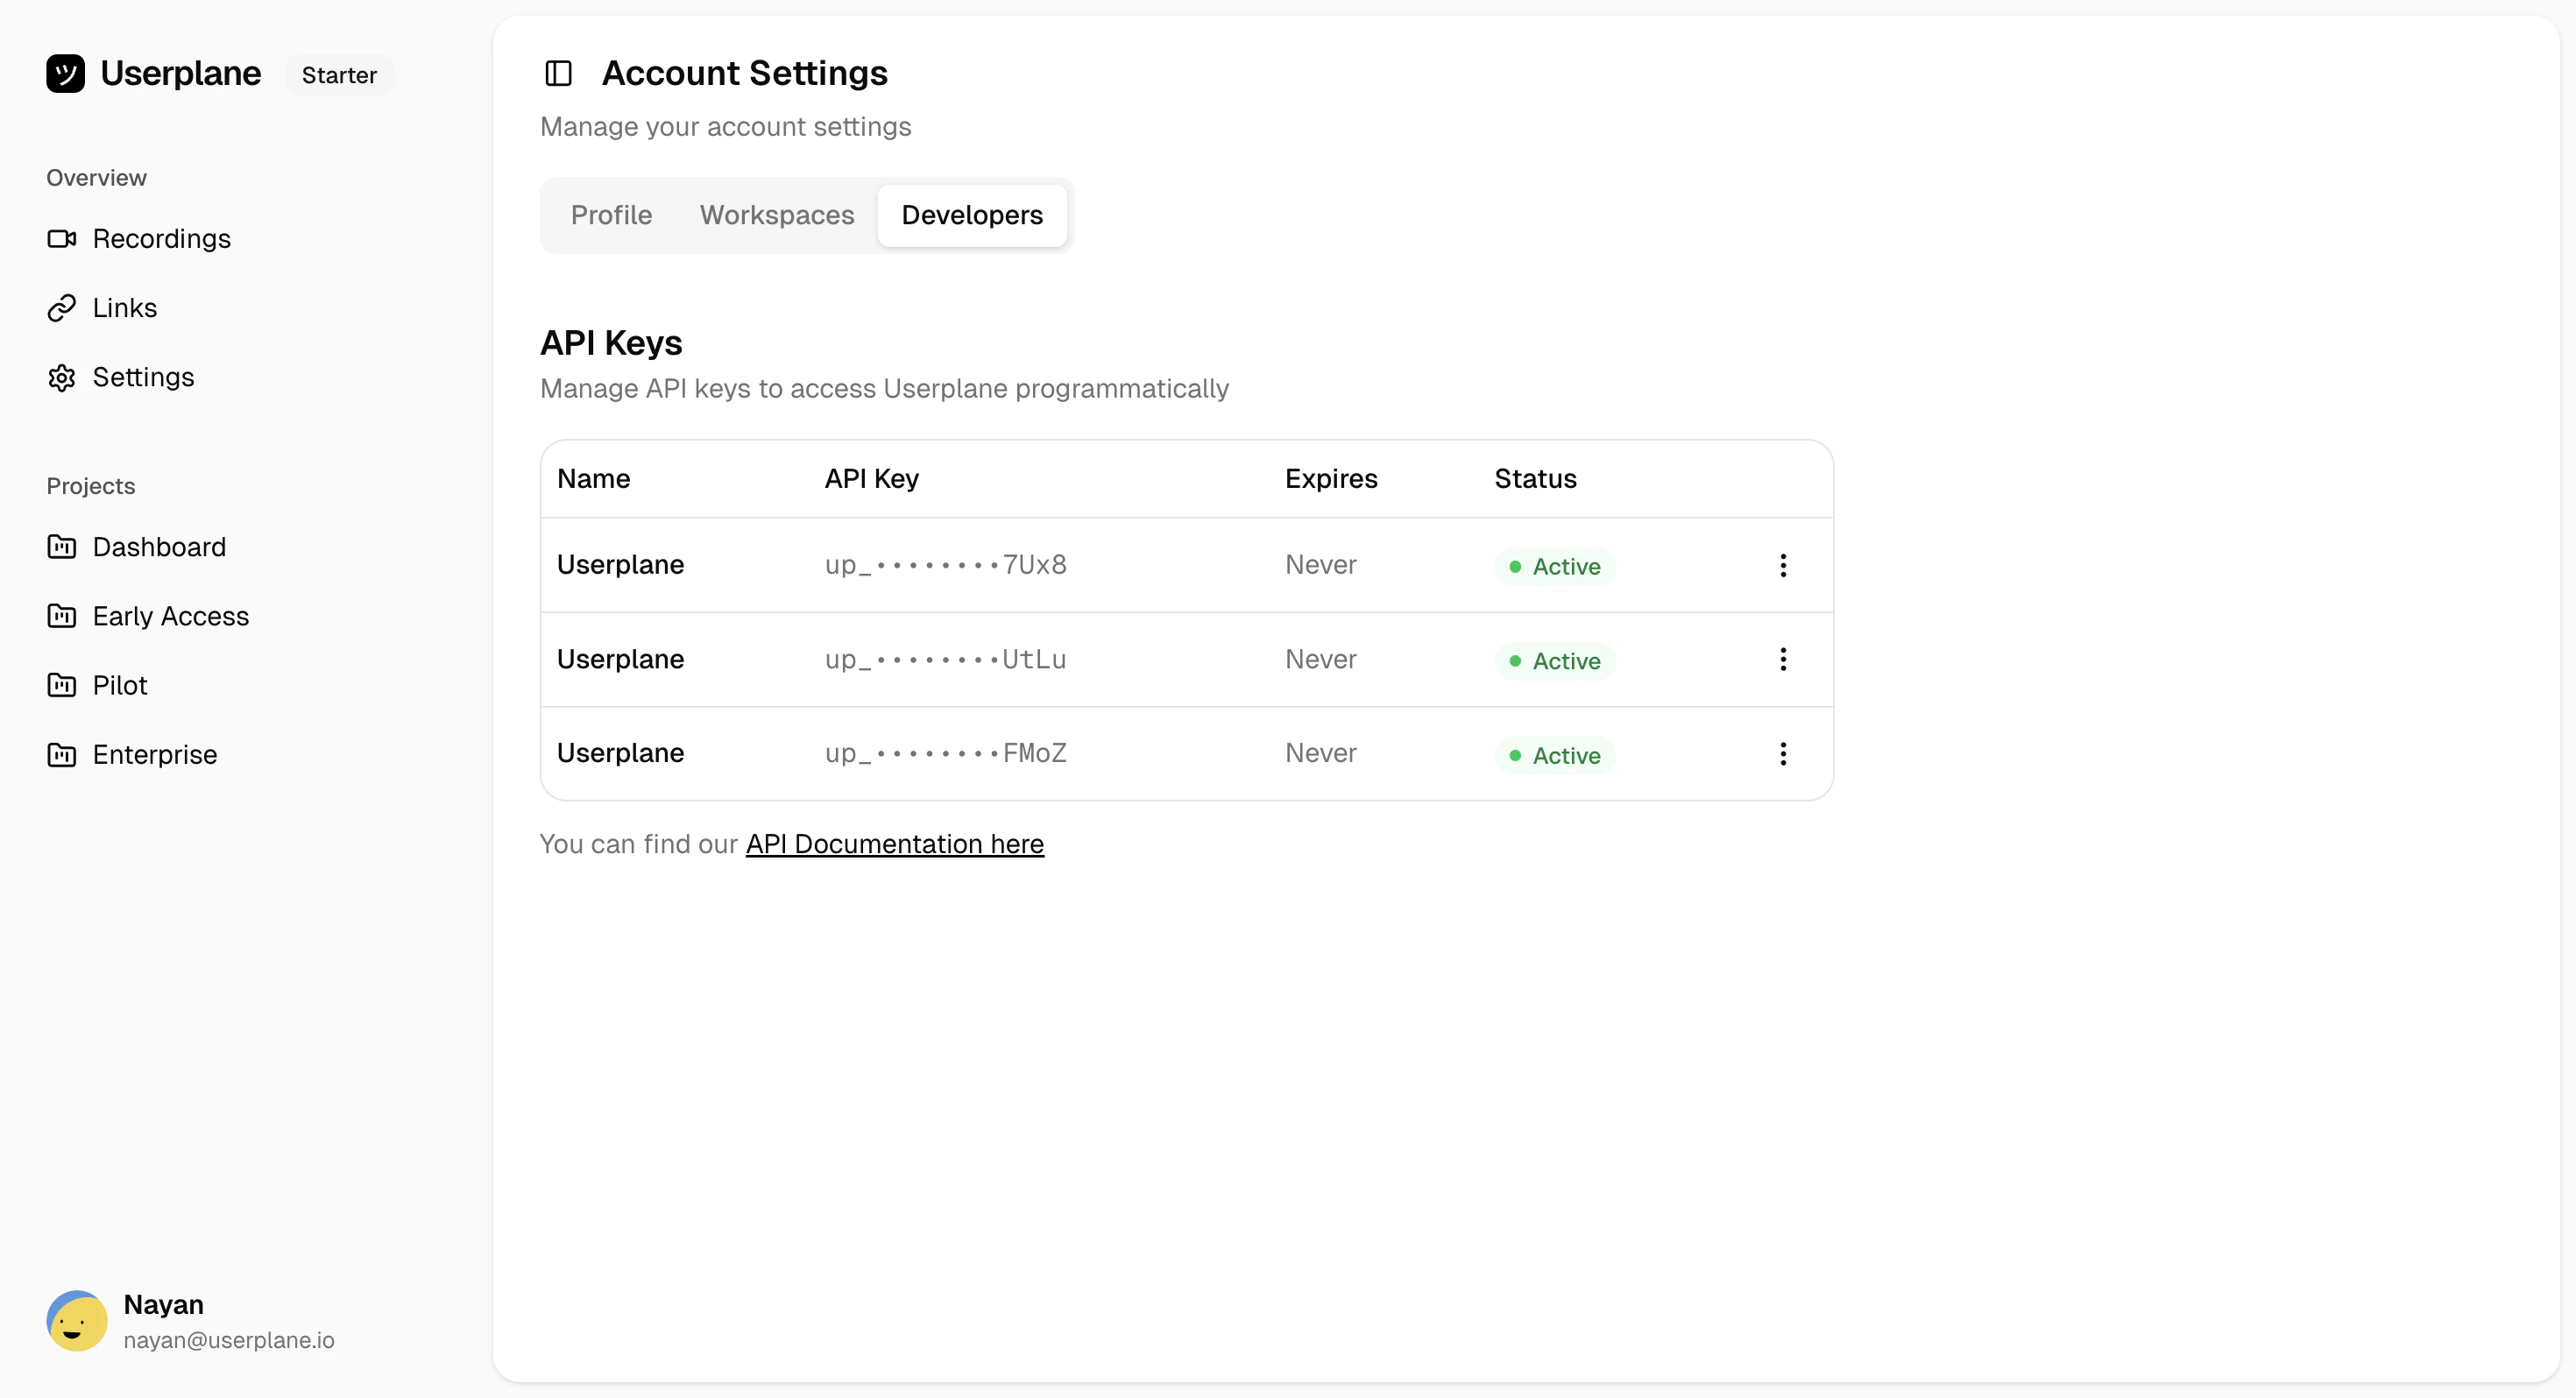
Task: Click the Userplane logo icon
Action: pos(66,73)
